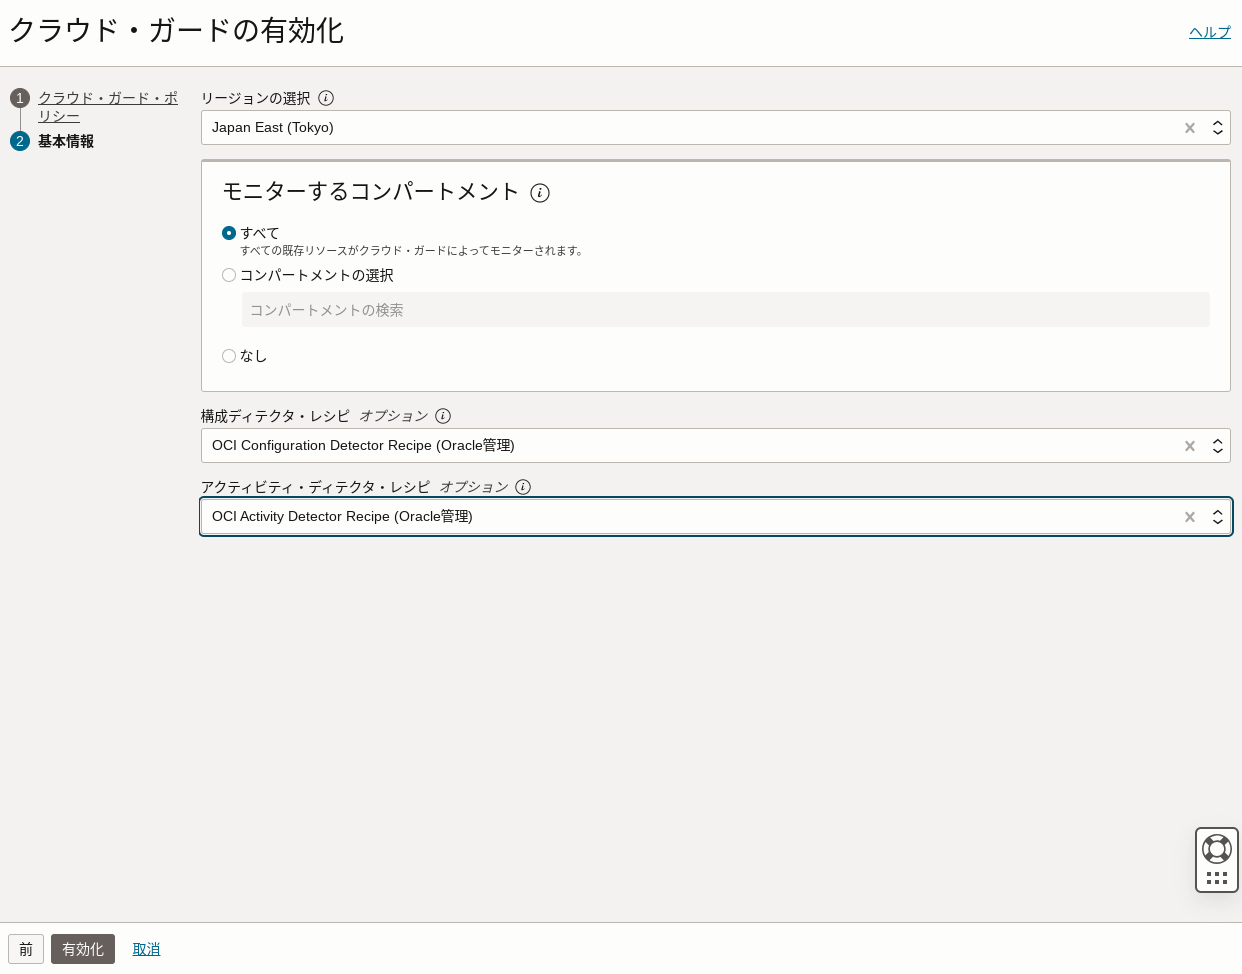Viewport: 1242px width, 974px height.
Task: Select the すべて radio option
Action: point(229,233)
